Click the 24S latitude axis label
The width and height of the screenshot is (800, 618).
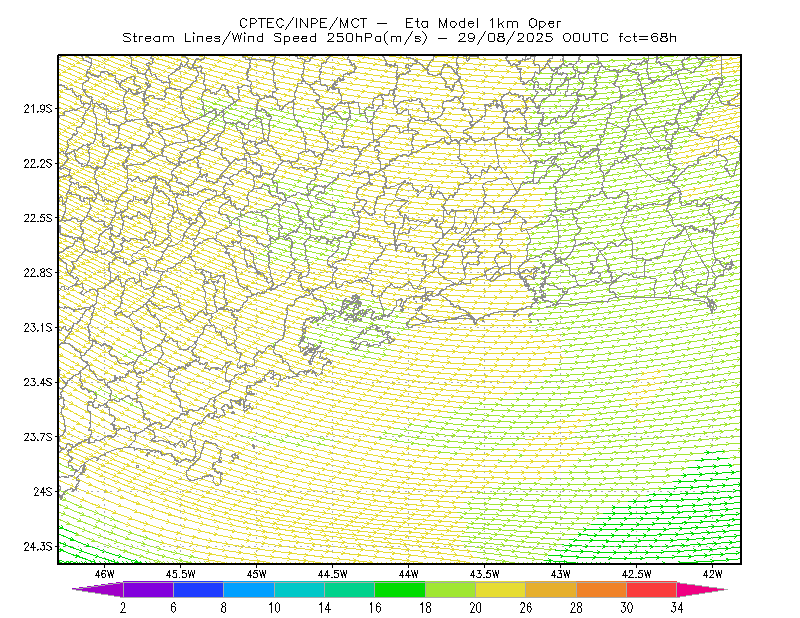click(43, 491)
